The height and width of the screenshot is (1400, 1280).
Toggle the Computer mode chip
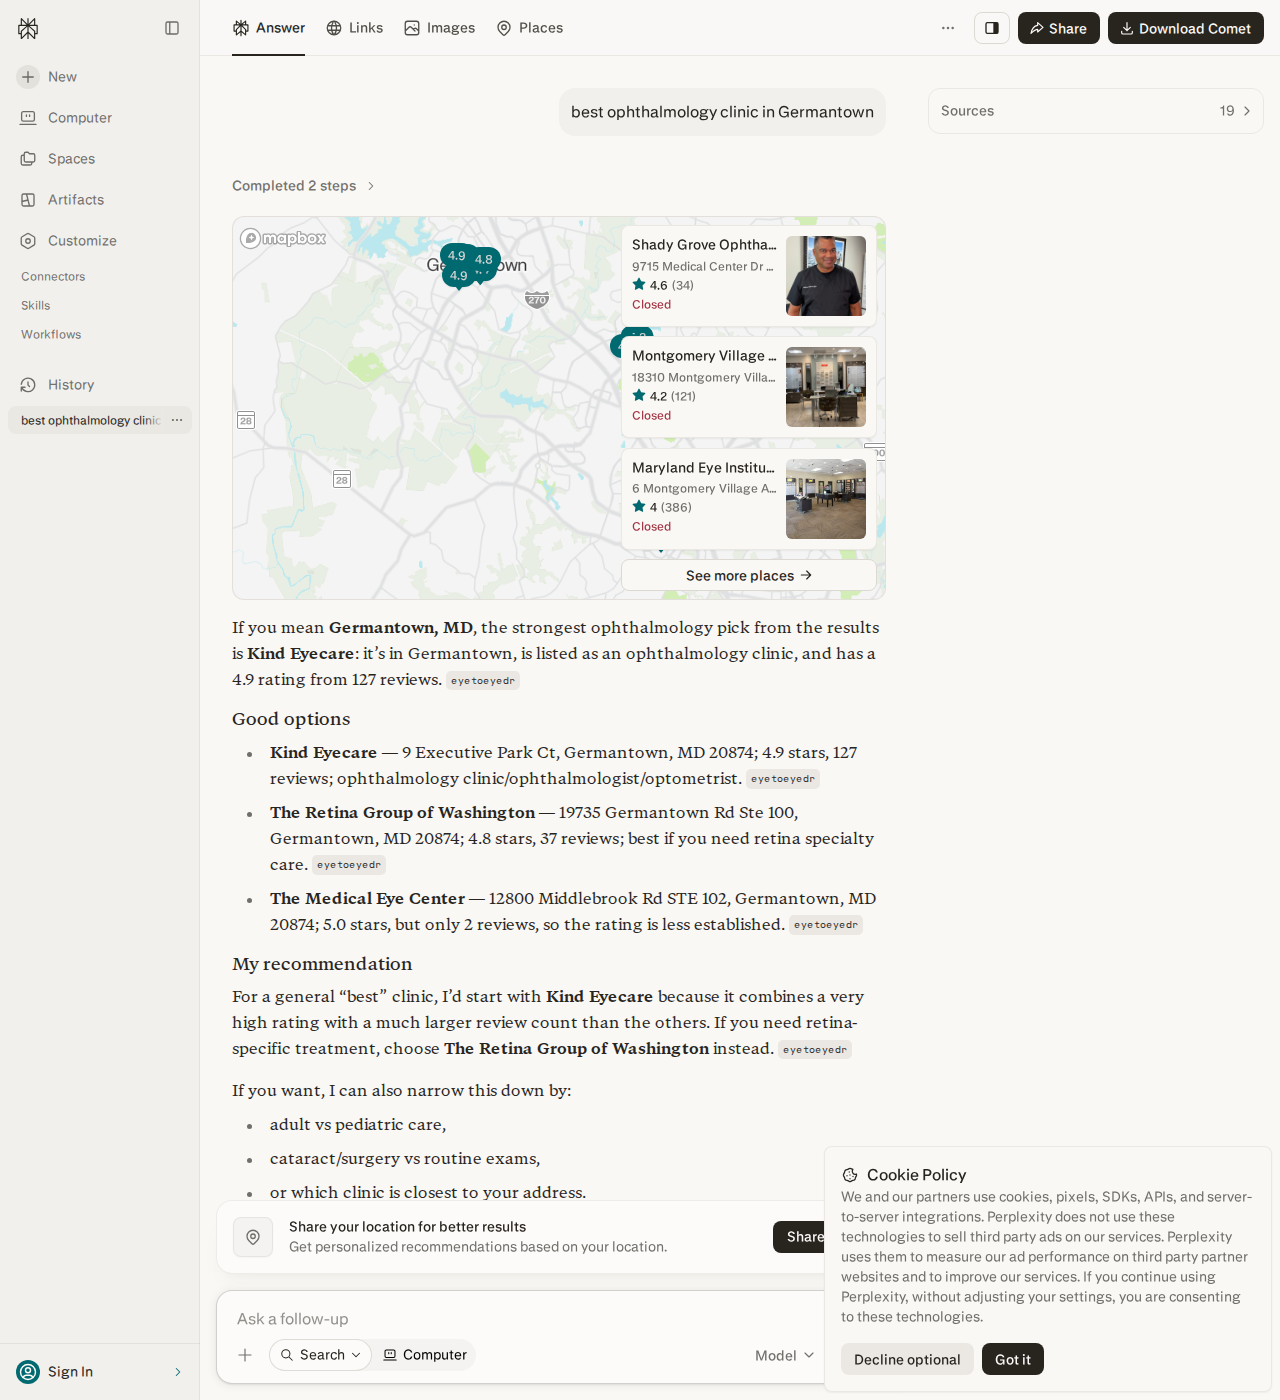pos(425,1355)
